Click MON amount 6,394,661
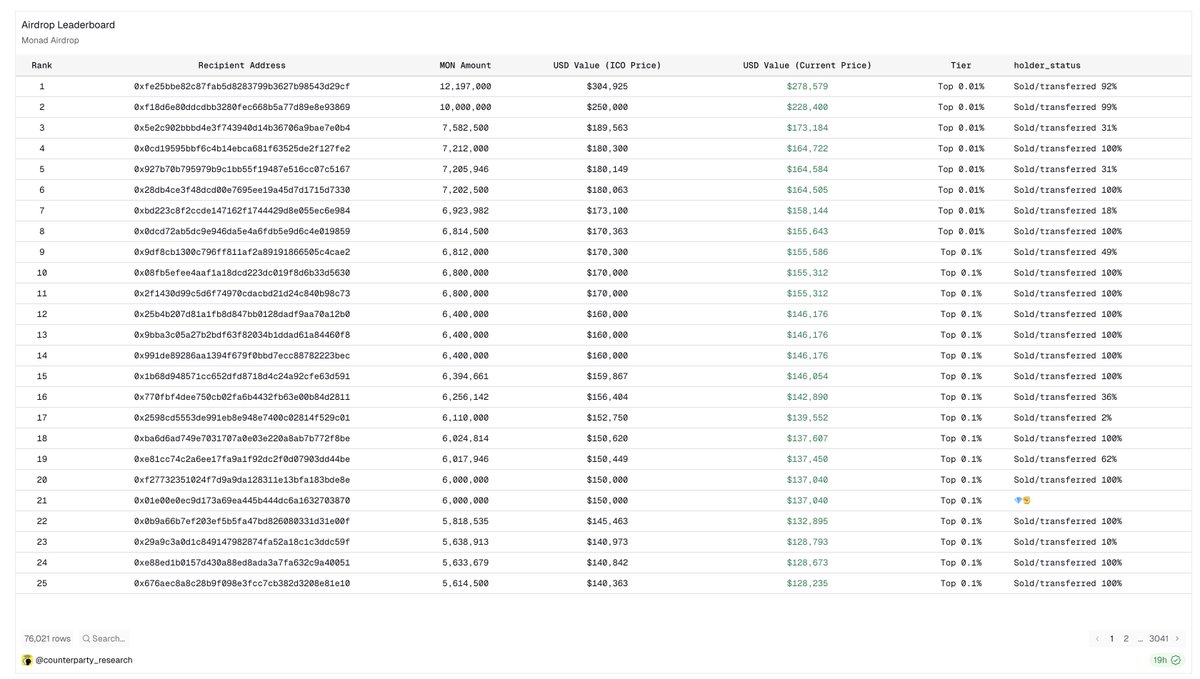This screenshot has width=1200, height=679. coord(465,376)
